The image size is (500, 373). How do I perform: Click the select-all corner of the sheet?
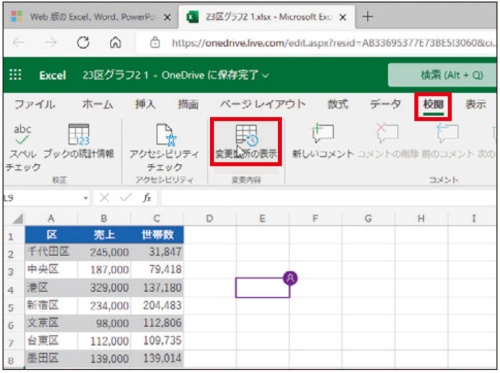pyautogui.click(x=17, y=219)
